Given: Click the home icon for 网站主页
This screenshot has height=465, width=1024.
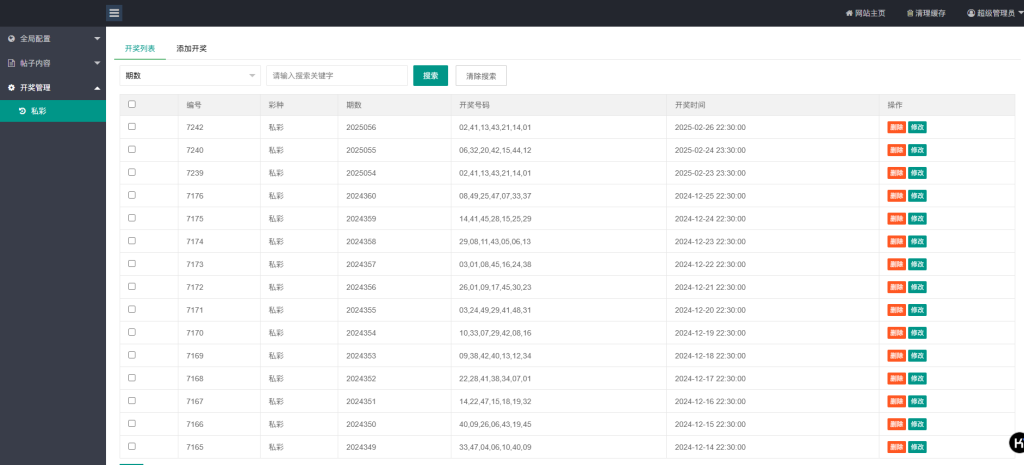Looking at the screenshot, I should click(x=850, y=14).
